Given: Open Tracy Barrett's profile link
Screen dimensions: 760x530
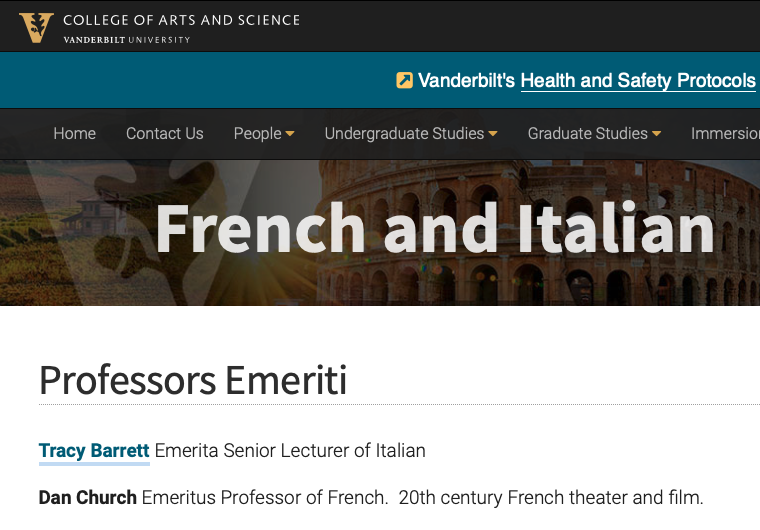Looking at the screenshot, I should tap(94, 451).
